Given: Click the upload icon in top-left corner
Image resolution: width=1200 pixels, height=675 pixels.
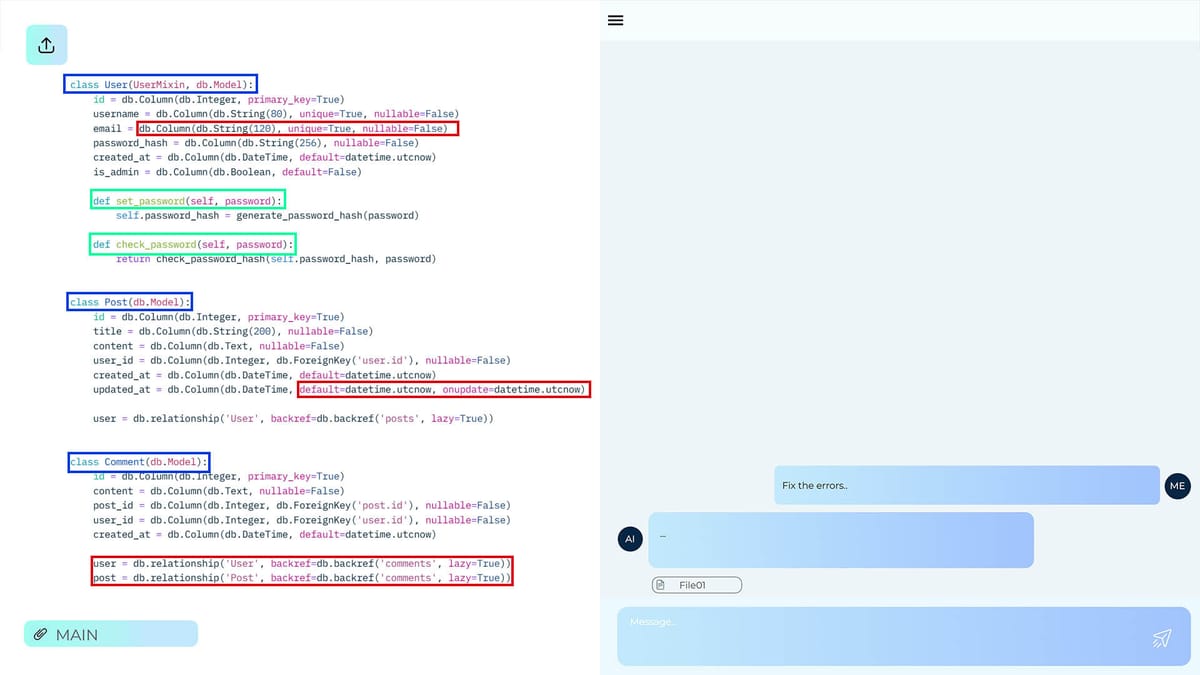Looking at the screenshot, I should pos(46,45).
